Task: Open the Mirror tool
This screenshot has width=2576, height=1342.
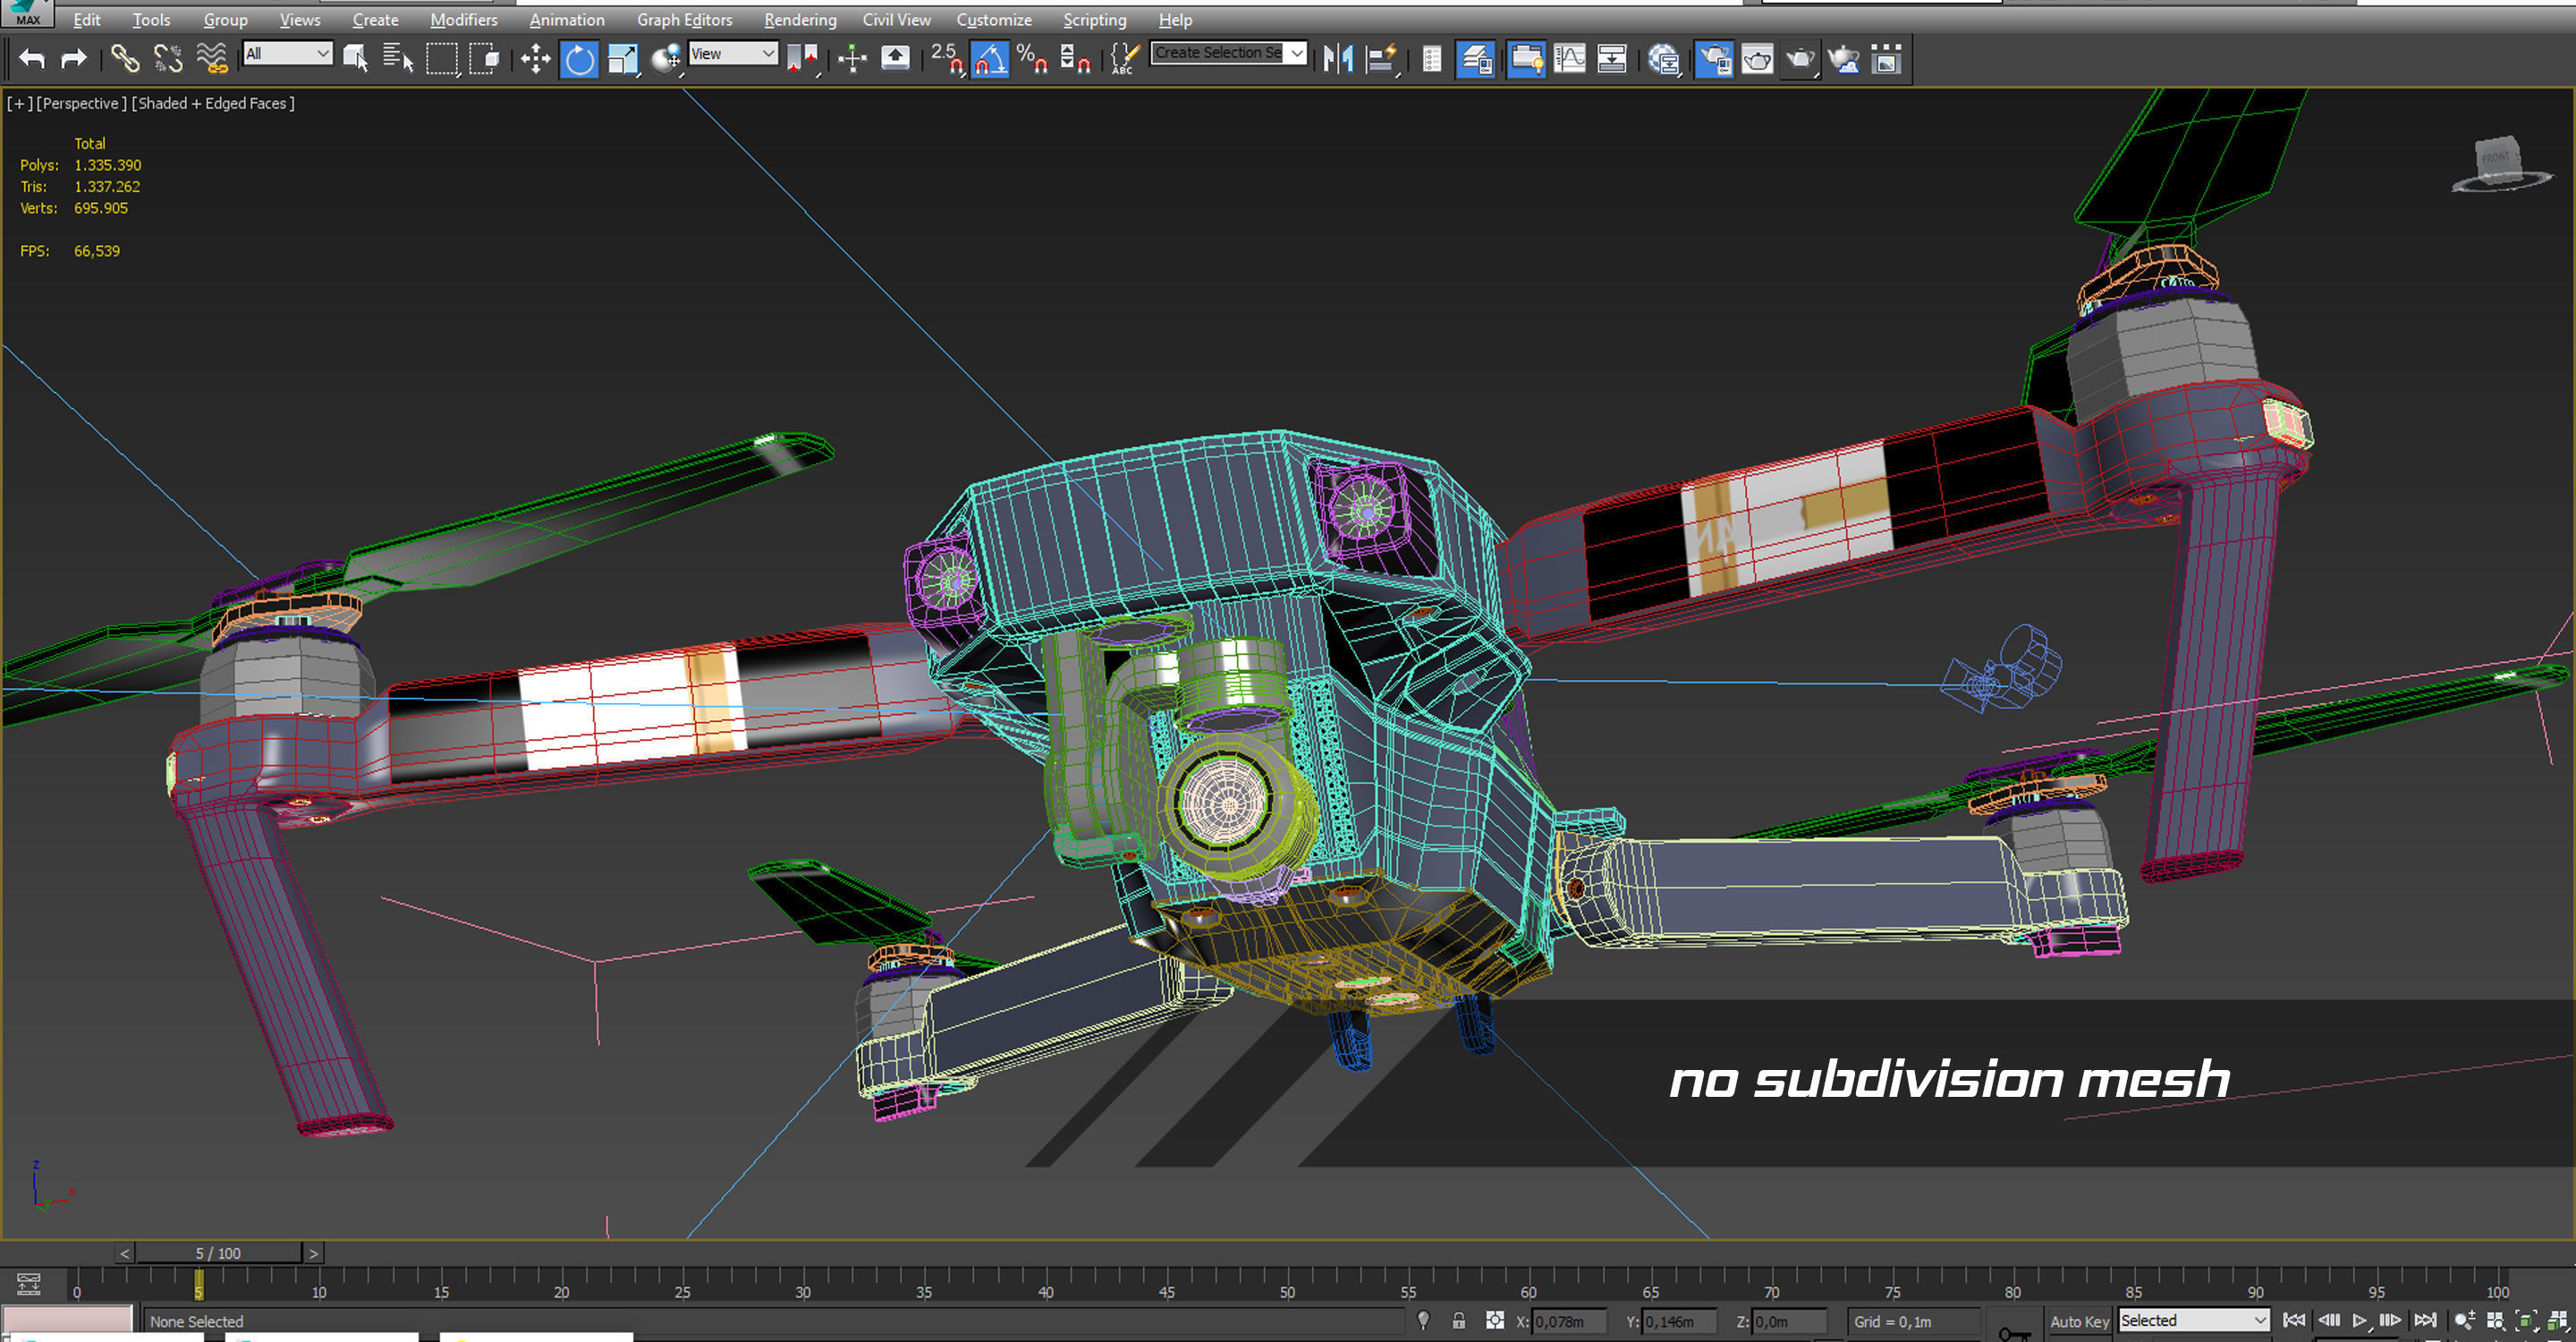Action: point(1337,59)
